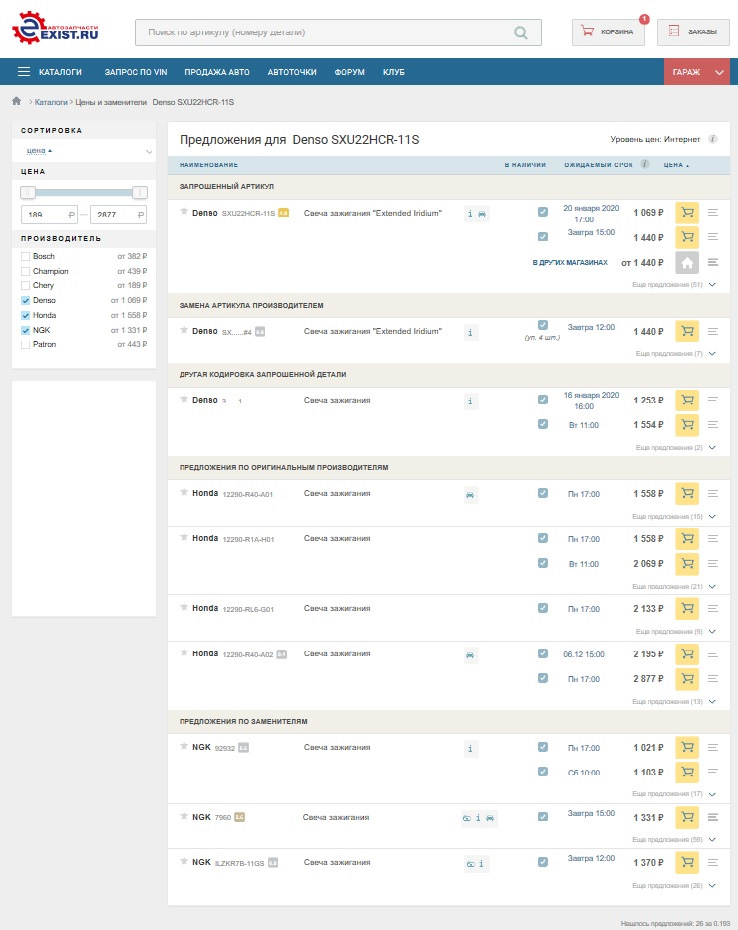The image size is (738, 930).
Task: Click the home breadcrumb icon
Action: [x=17, y=101]
